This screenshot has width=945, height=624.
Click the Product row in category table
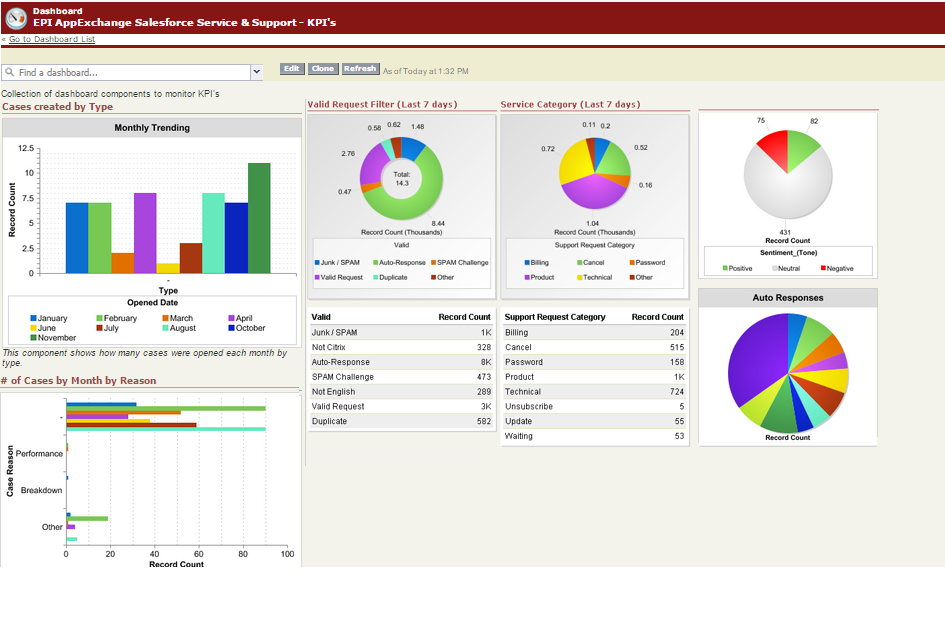pos(595,377)
